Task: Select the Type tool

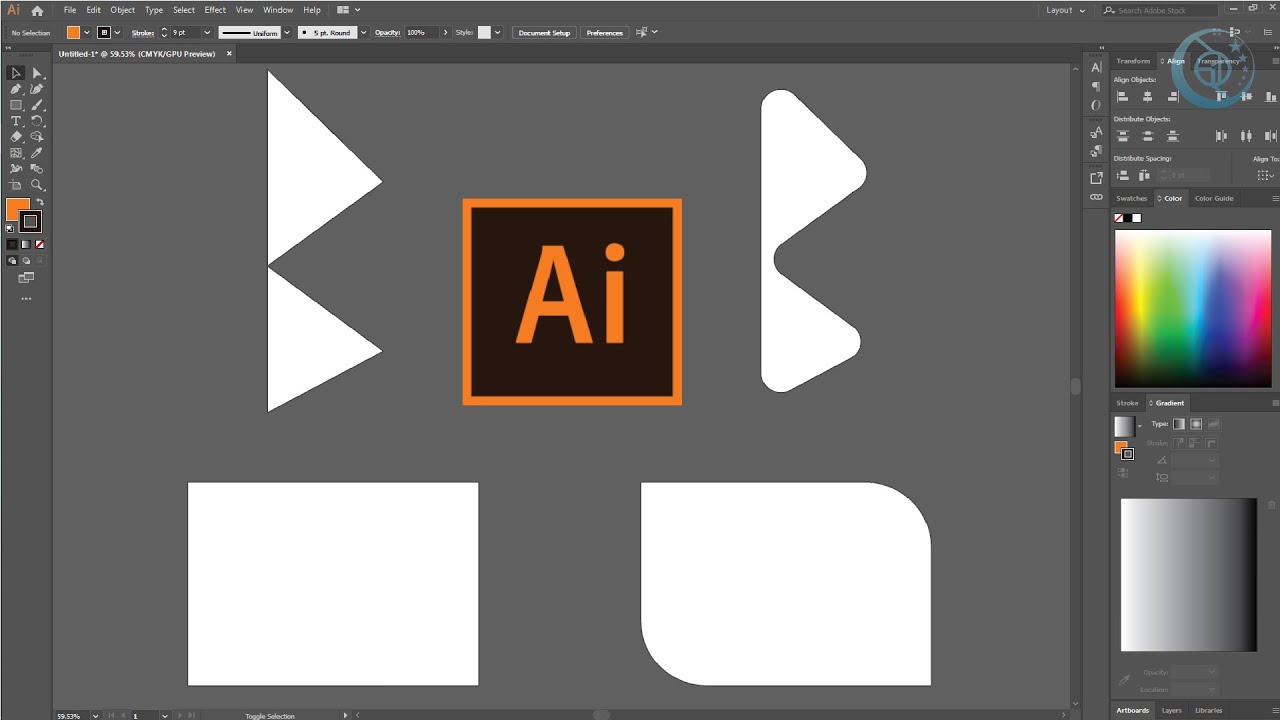Action: pyautogui.click(x=16, y=121)
